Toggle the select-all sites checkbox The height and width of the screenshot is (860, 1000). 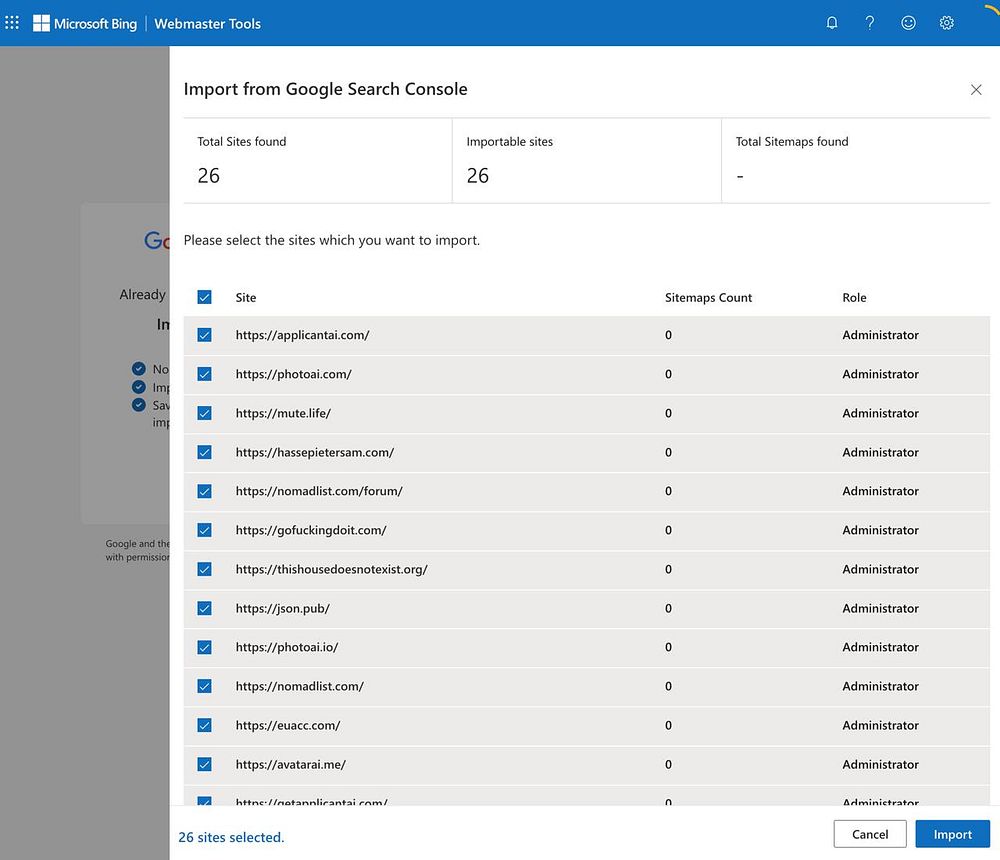coord(205,297)
